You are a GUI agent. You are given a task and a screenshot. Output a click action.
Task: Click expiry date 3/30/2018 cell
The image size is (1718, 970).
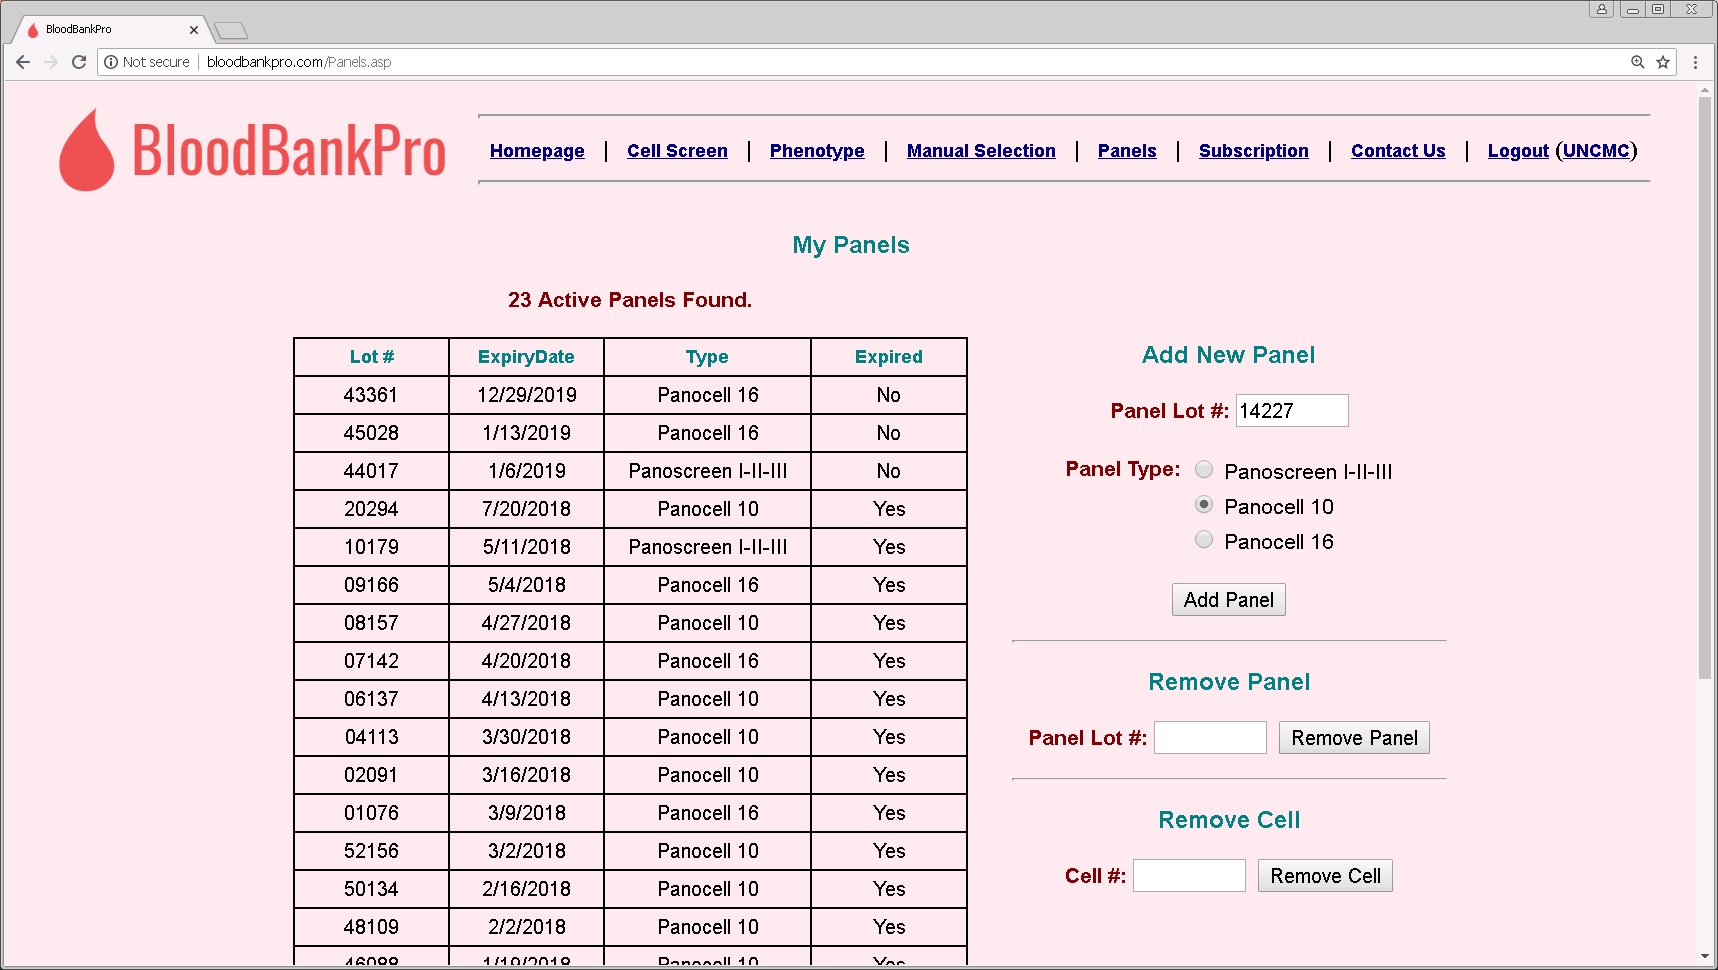point(527,737)
